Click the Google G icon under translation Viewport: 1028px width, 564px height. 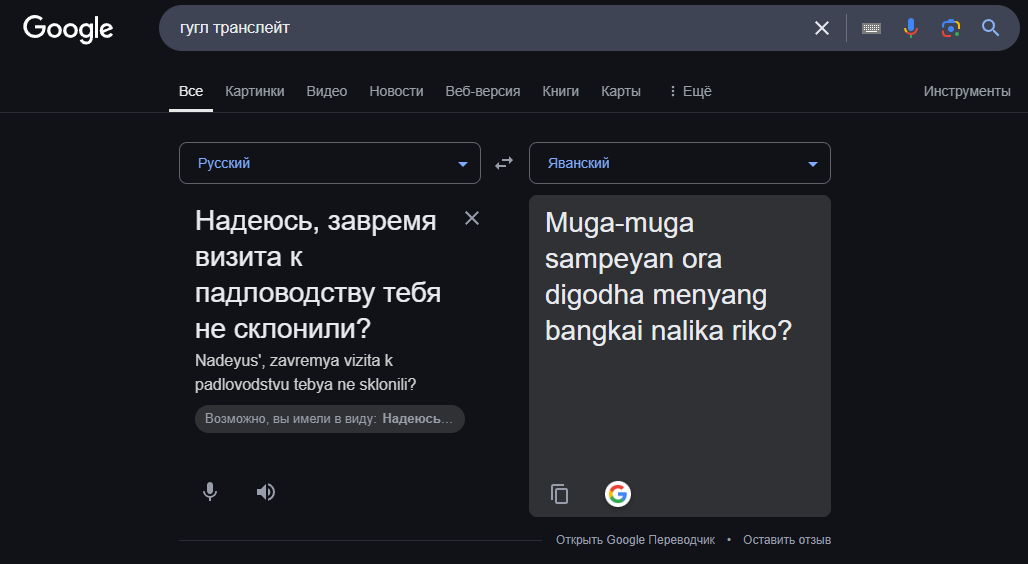[x=618, y=494]
